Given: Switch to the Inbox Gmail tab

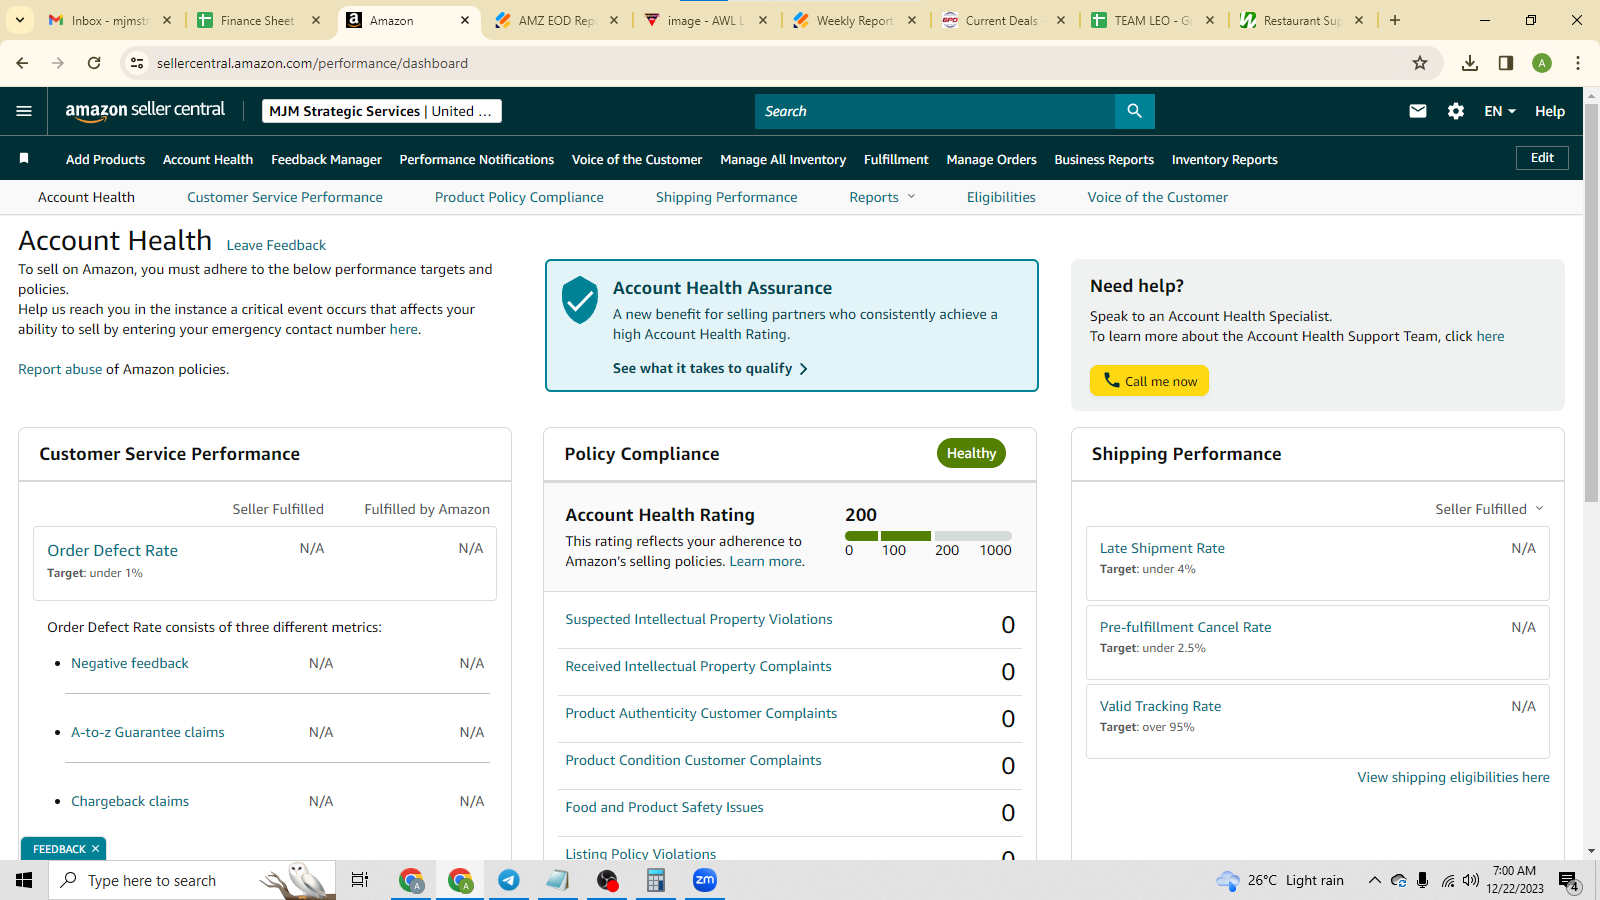Looking at the screenshot, I should click(108, 20).
